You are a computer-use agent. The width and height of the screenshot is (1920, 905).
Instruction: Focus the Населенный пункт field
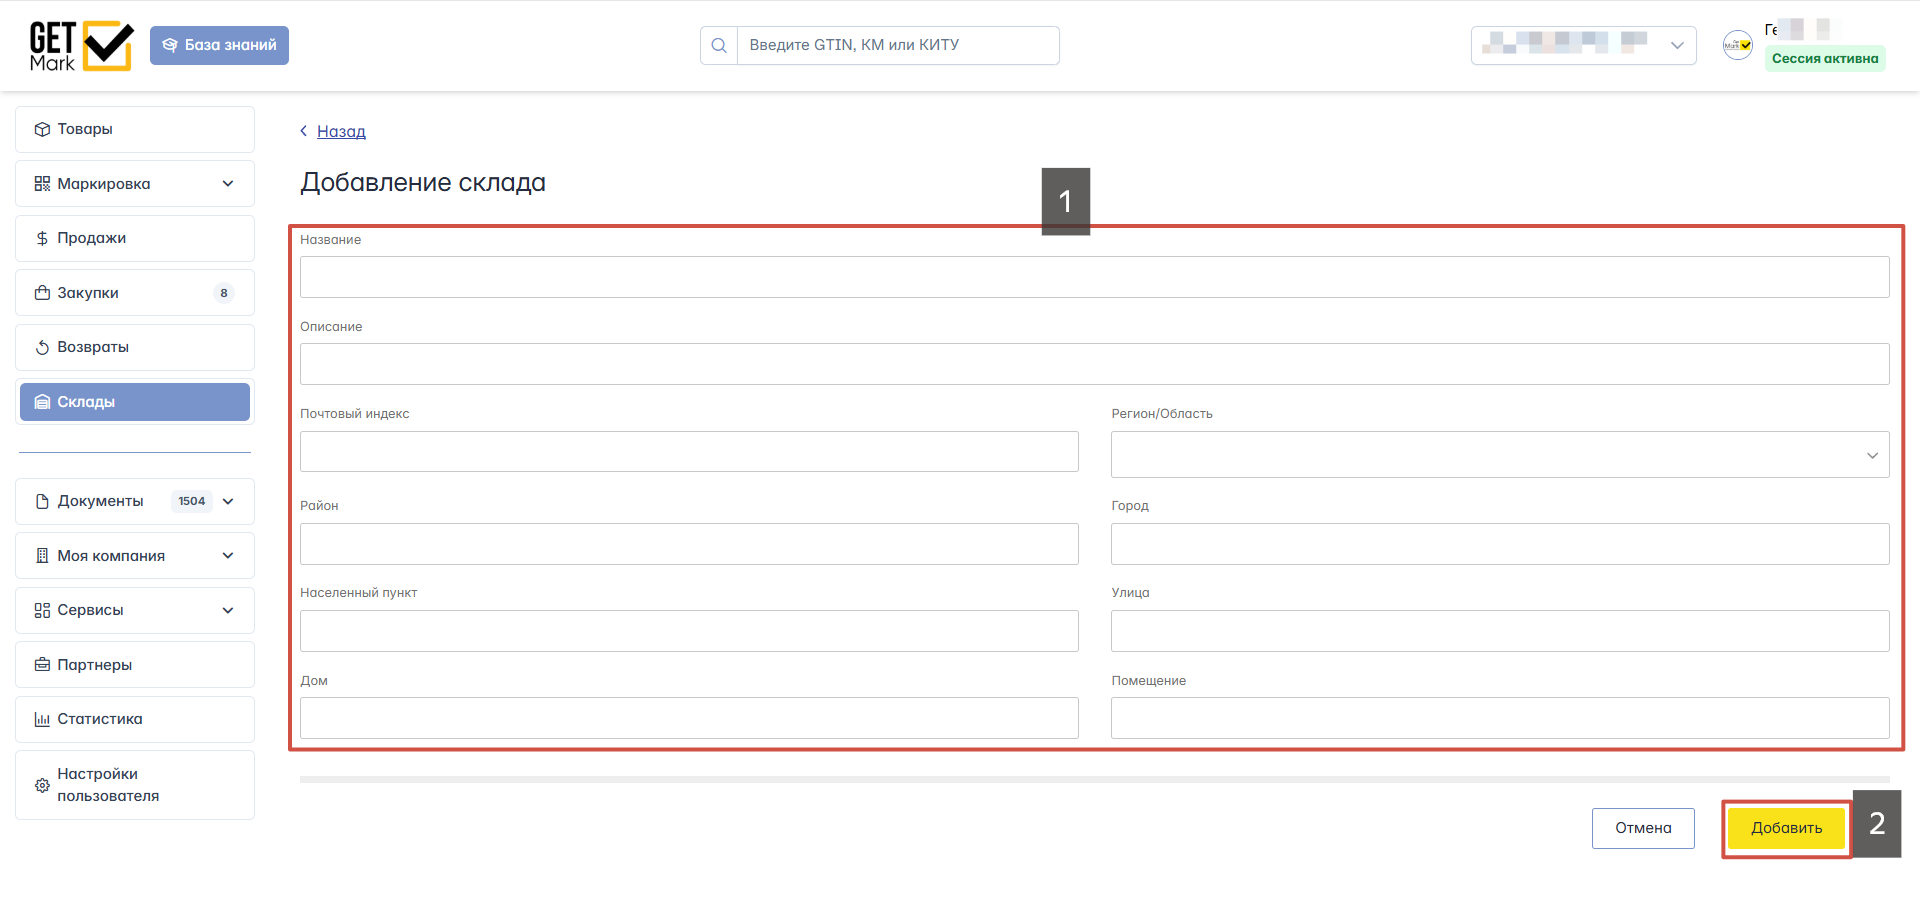tap(689, 631)
